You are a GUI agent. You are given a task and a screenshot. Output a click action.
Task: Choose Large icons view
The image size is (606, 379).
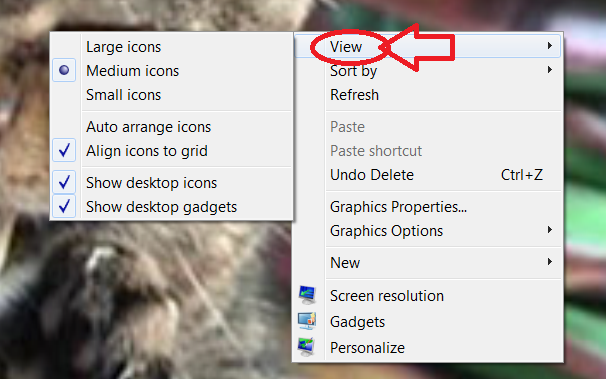pos(123,47)
